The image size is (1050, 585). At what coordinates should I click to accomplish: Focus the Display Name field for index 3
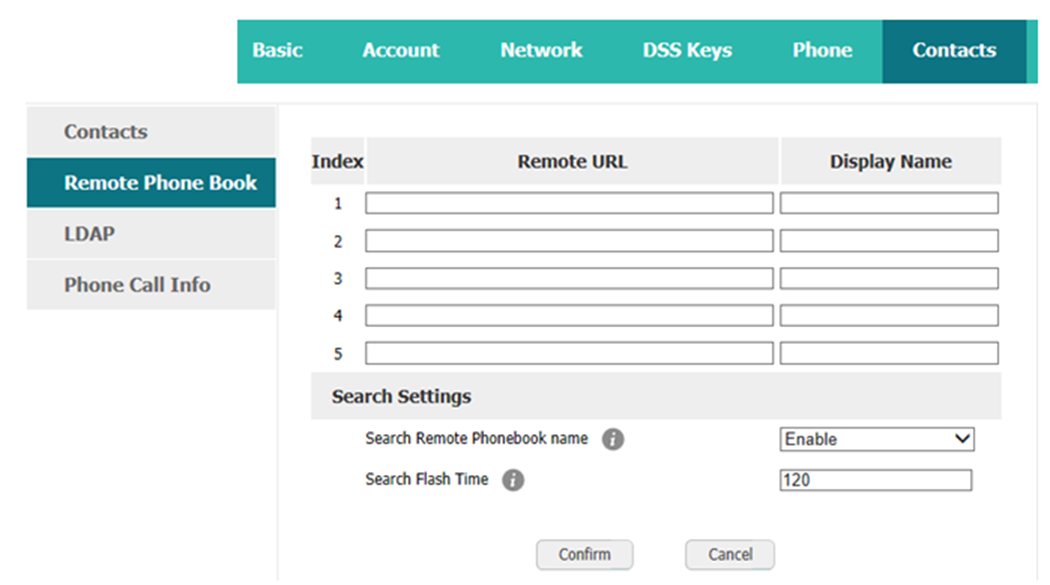[889, 278]
